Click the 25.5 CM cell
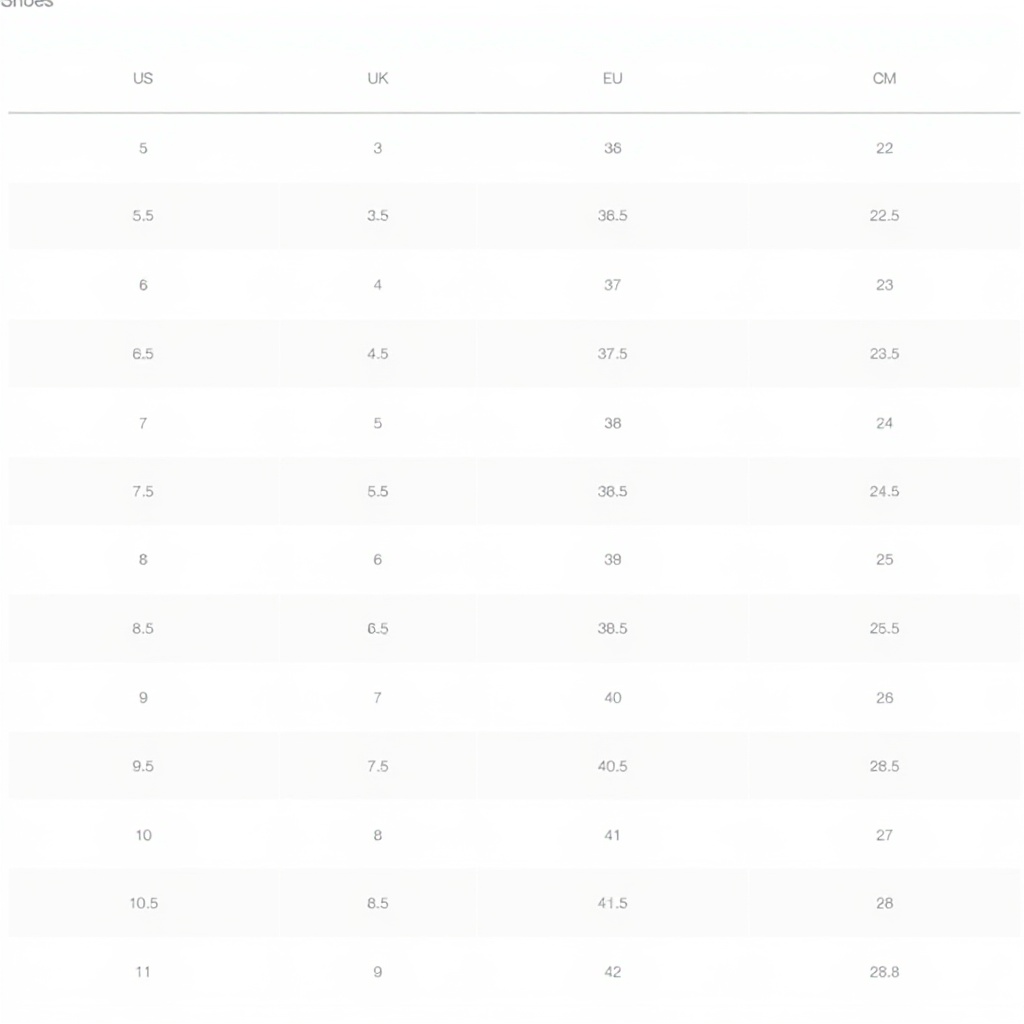Screen dimensions: 1024x1024 tap(884, 629)
